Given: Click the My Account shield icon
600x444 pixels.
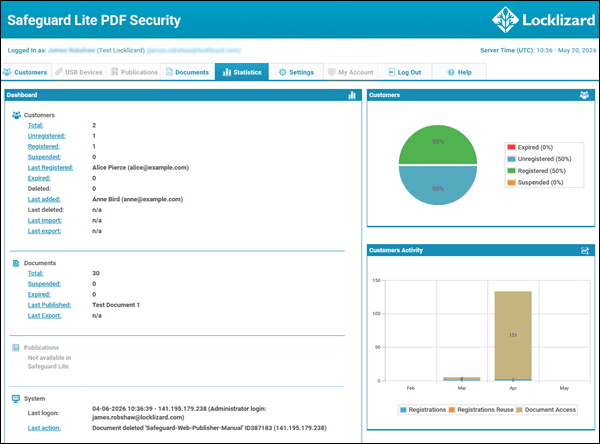Looking at the screenshot, I should tap(332, 72).
